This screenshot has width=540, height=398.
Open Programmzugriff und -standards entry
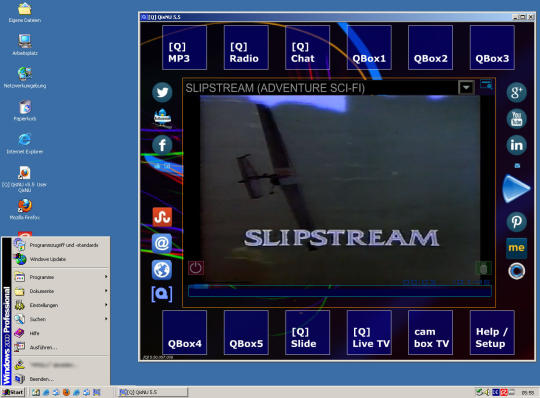click(x=61, y=245)
